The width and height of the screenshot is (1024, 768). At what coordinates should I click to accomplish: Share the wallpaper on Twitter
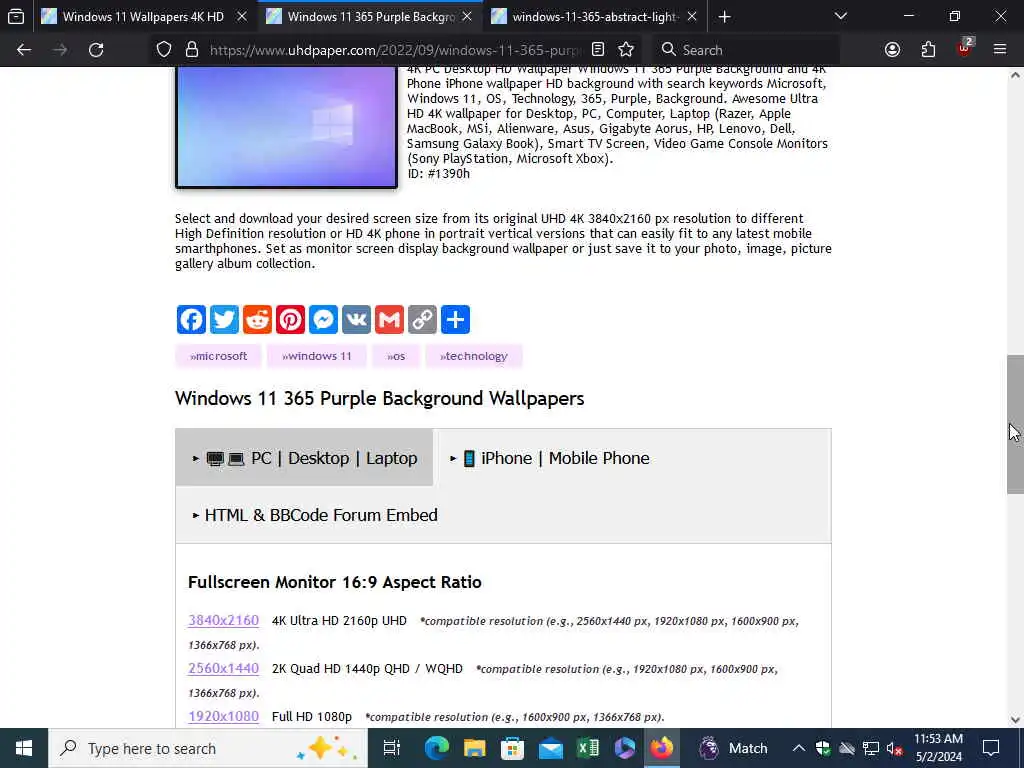224,319
